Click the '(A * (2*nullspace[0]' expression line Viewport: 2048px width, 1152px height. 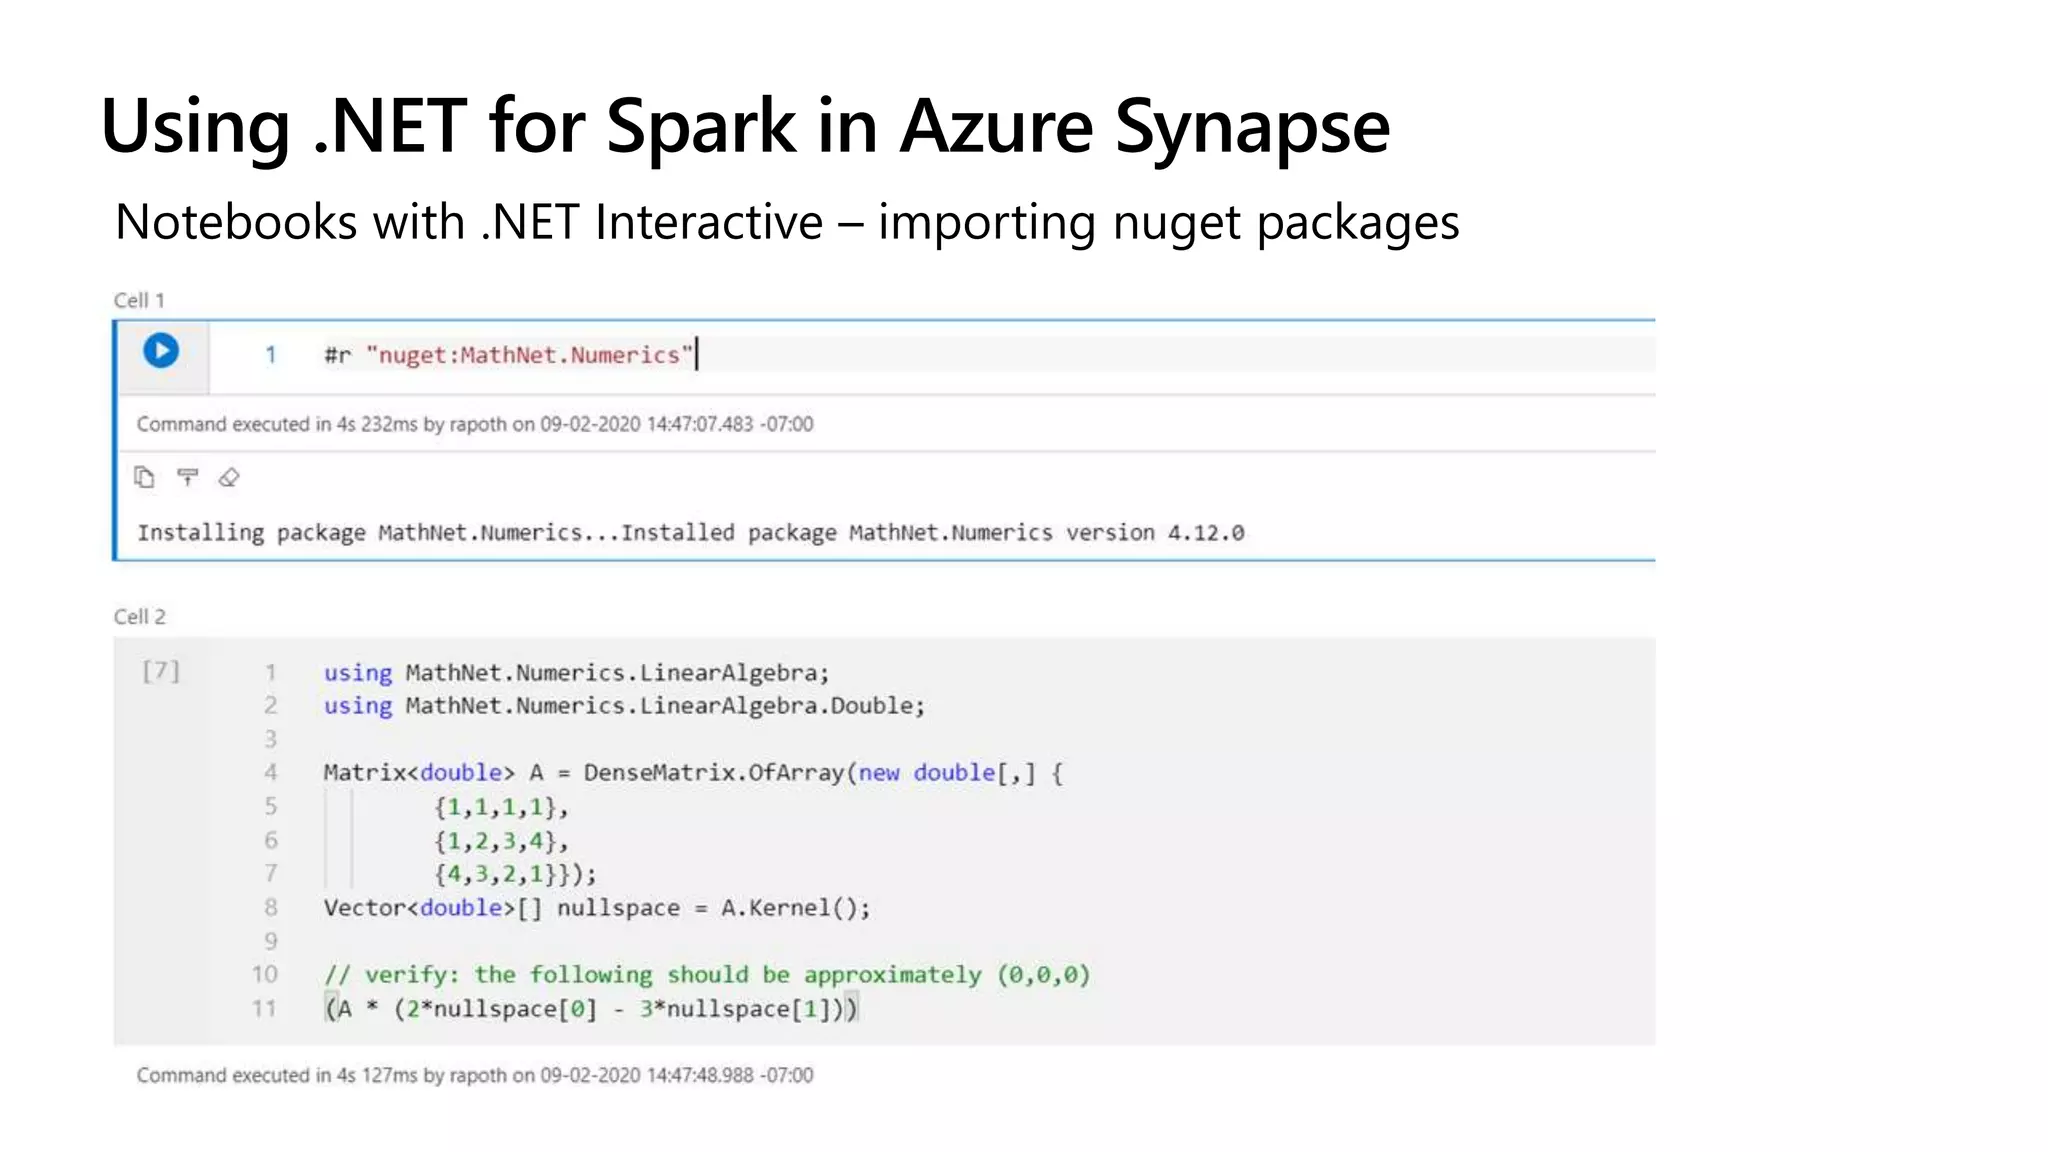pyautogui.click(x=591, y=1009)
